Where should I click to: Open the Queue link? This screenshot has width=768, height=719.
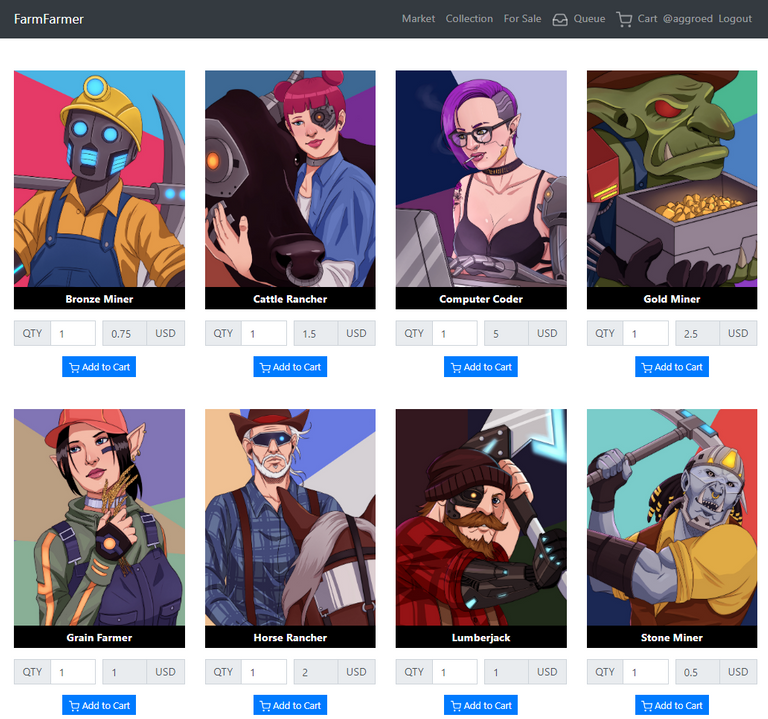589,19
